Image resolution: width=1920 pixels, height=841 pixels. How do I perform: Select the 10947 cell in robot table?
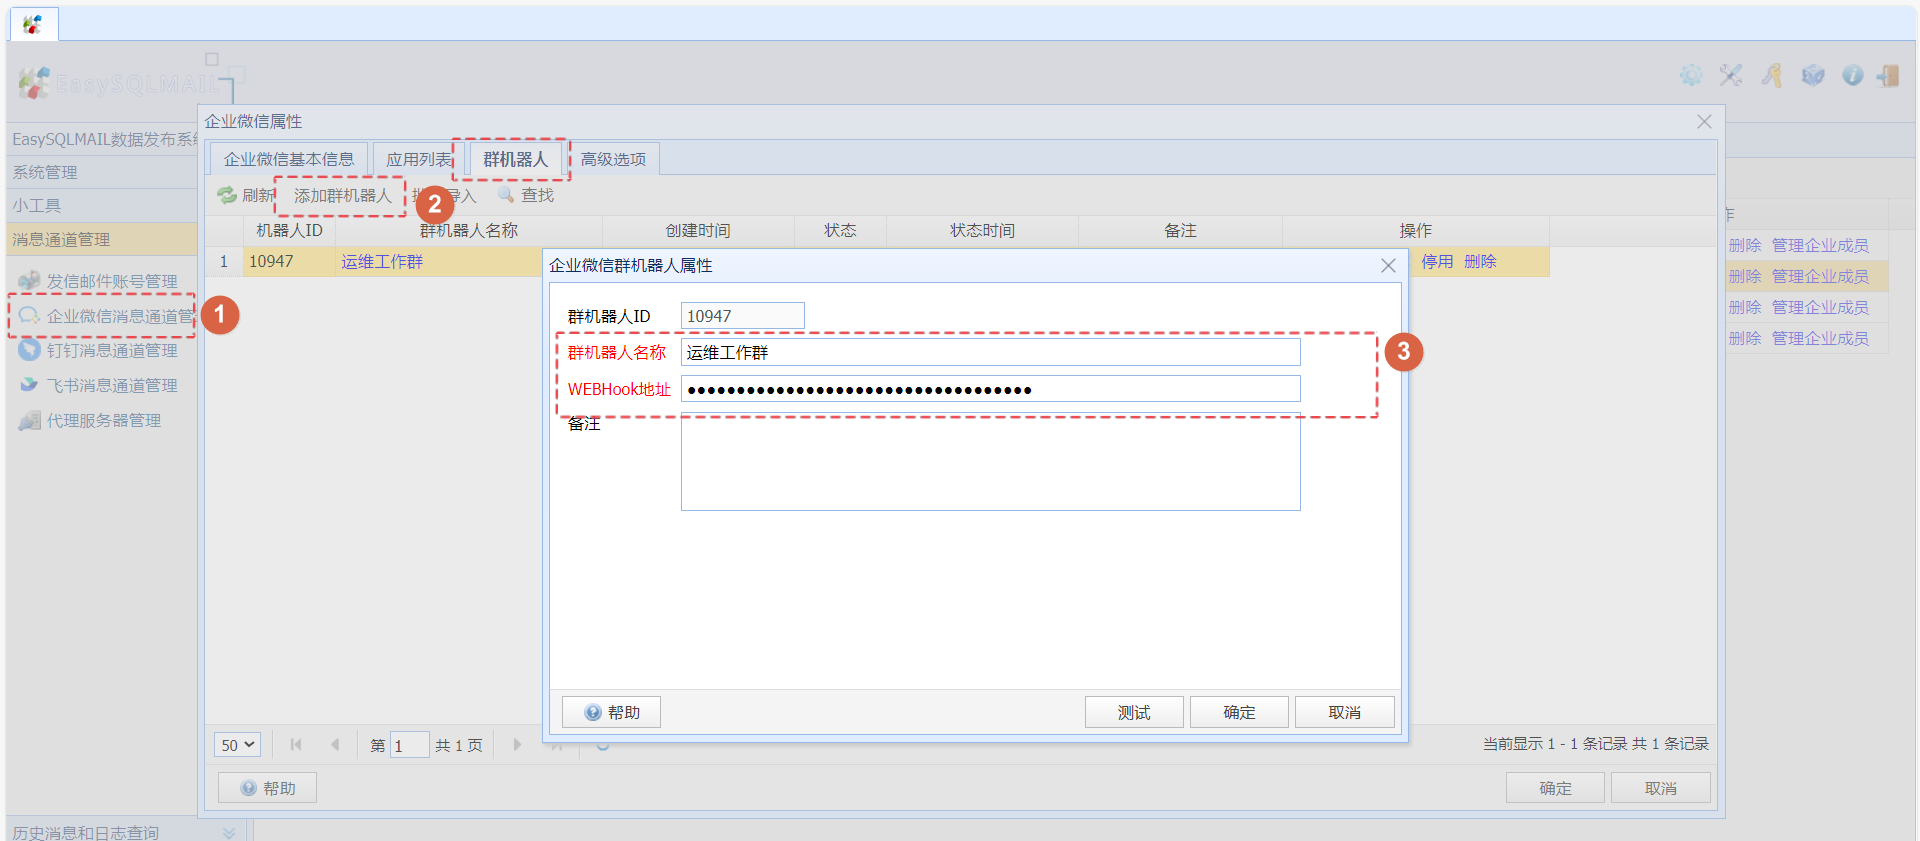[290, 261]
